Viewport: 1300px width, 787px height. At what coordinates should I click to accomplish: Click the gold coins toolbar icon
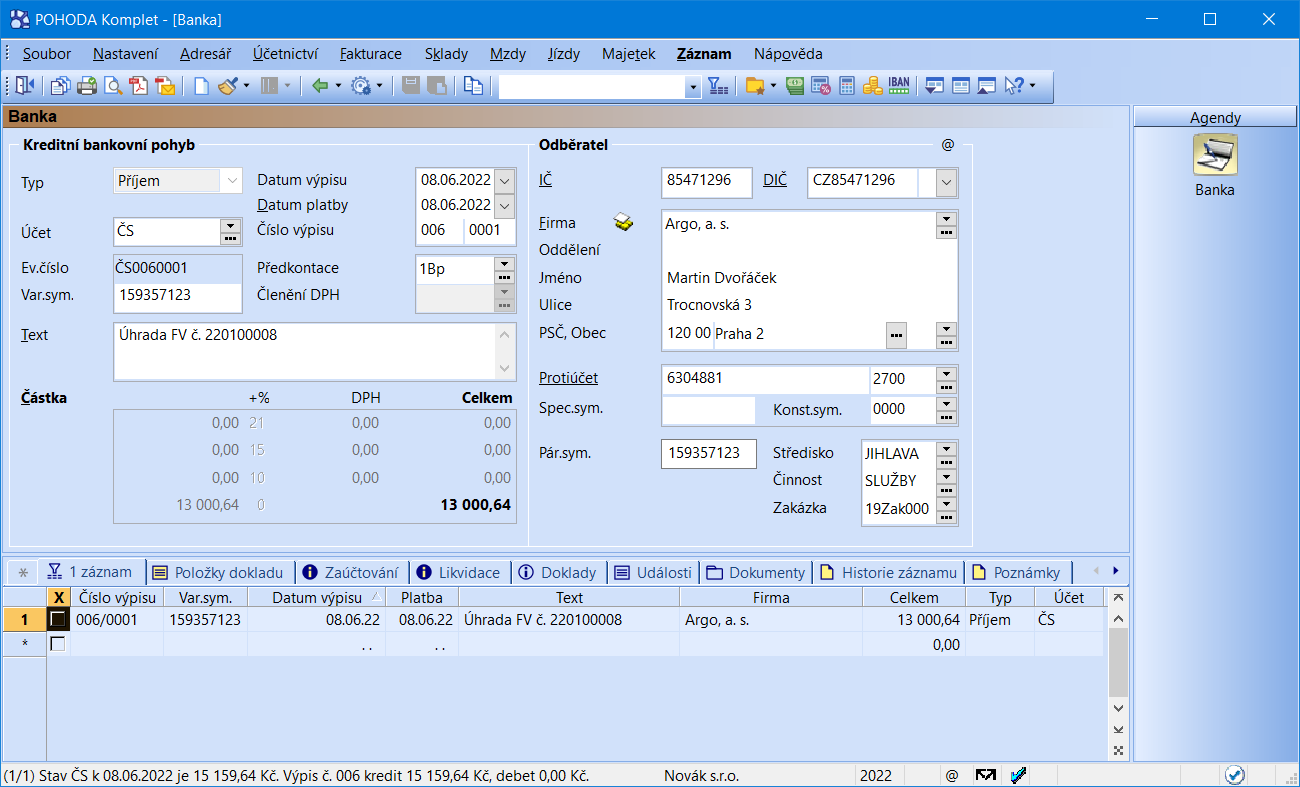[872, 86]
